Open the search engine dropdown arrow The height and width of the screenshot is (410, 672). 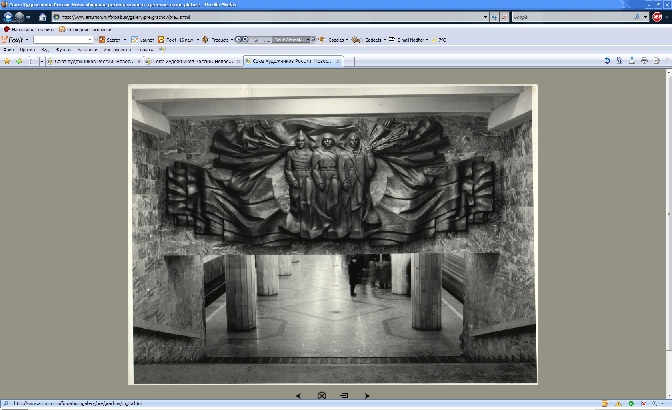645,17
